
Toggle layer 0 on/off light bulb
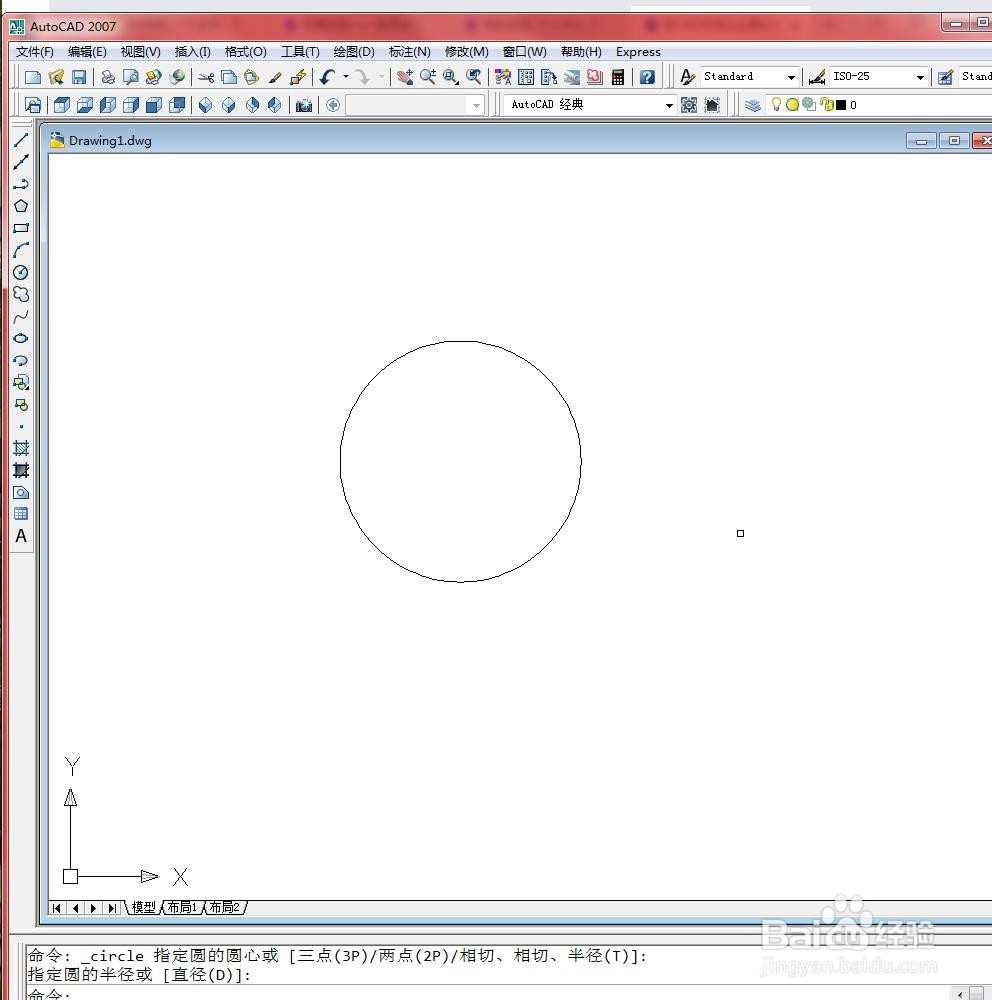(776, 105)
